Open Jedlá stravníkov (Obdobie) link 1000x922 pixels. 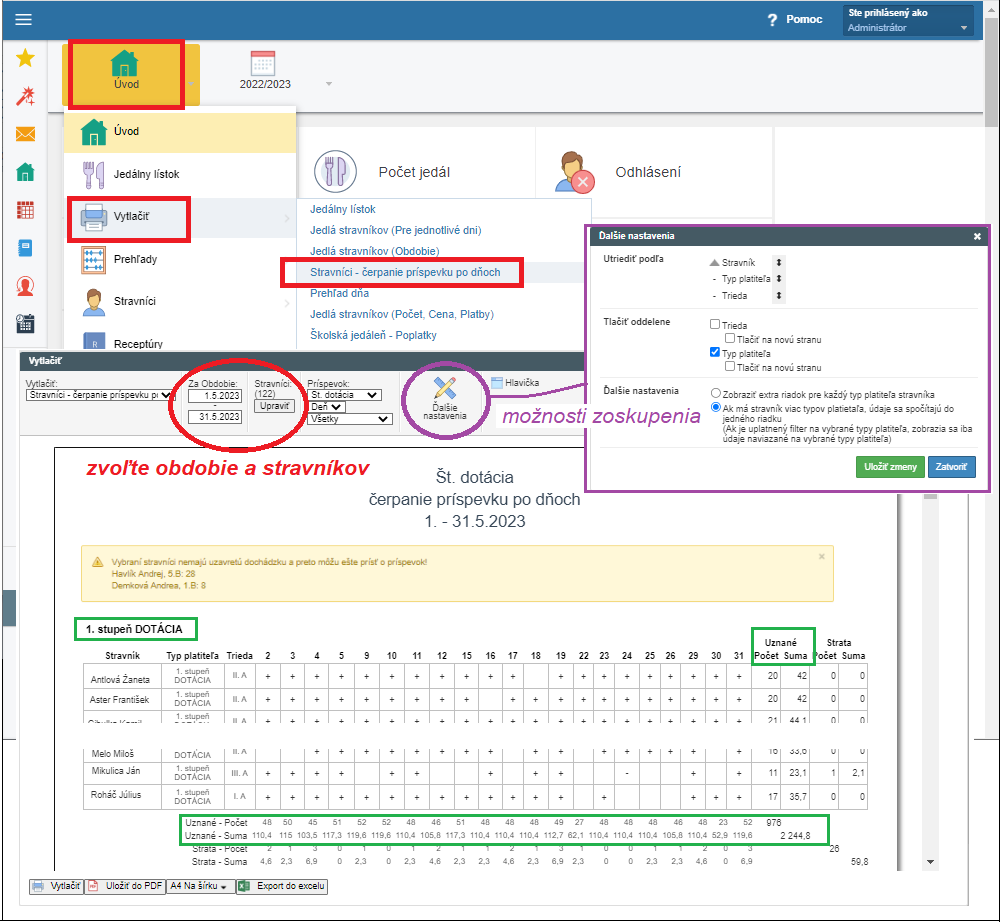pos(374,251)
